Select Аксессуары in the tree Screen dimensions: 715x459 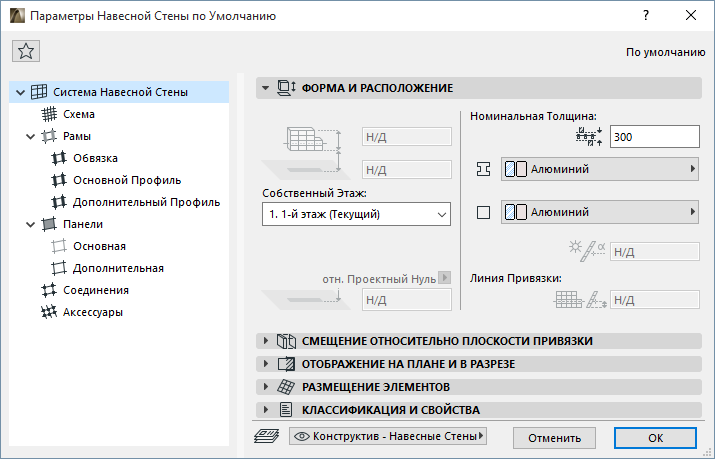pyautogui.click(x=93, y=312)
